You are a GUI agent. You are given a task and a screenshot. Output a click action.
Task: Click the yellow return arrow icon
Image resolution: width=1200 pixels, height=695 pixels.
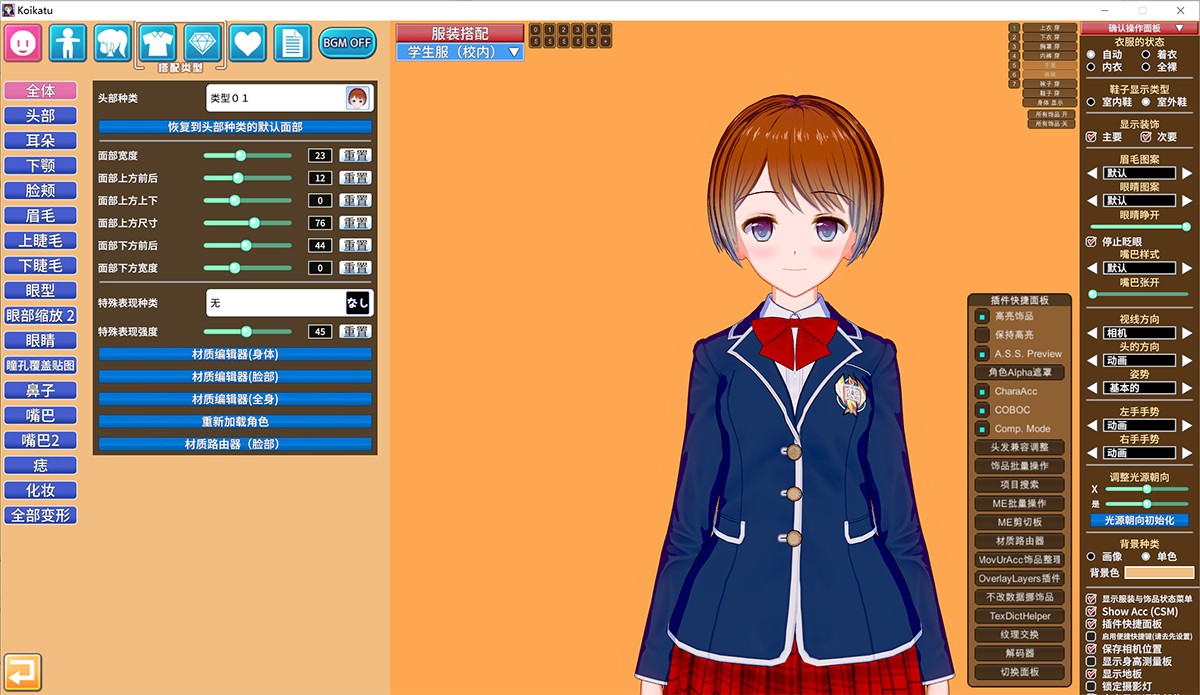coord(22,671)
